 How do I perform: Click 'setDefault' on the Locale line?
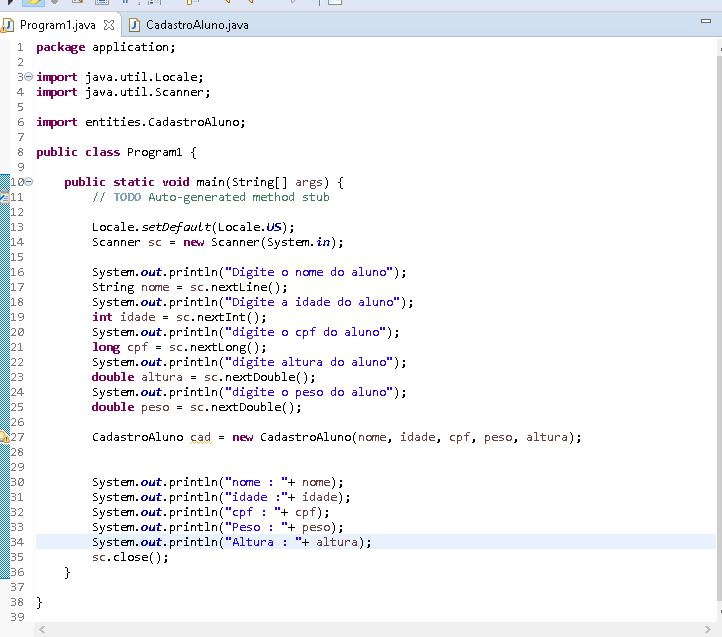pos(176,227)
